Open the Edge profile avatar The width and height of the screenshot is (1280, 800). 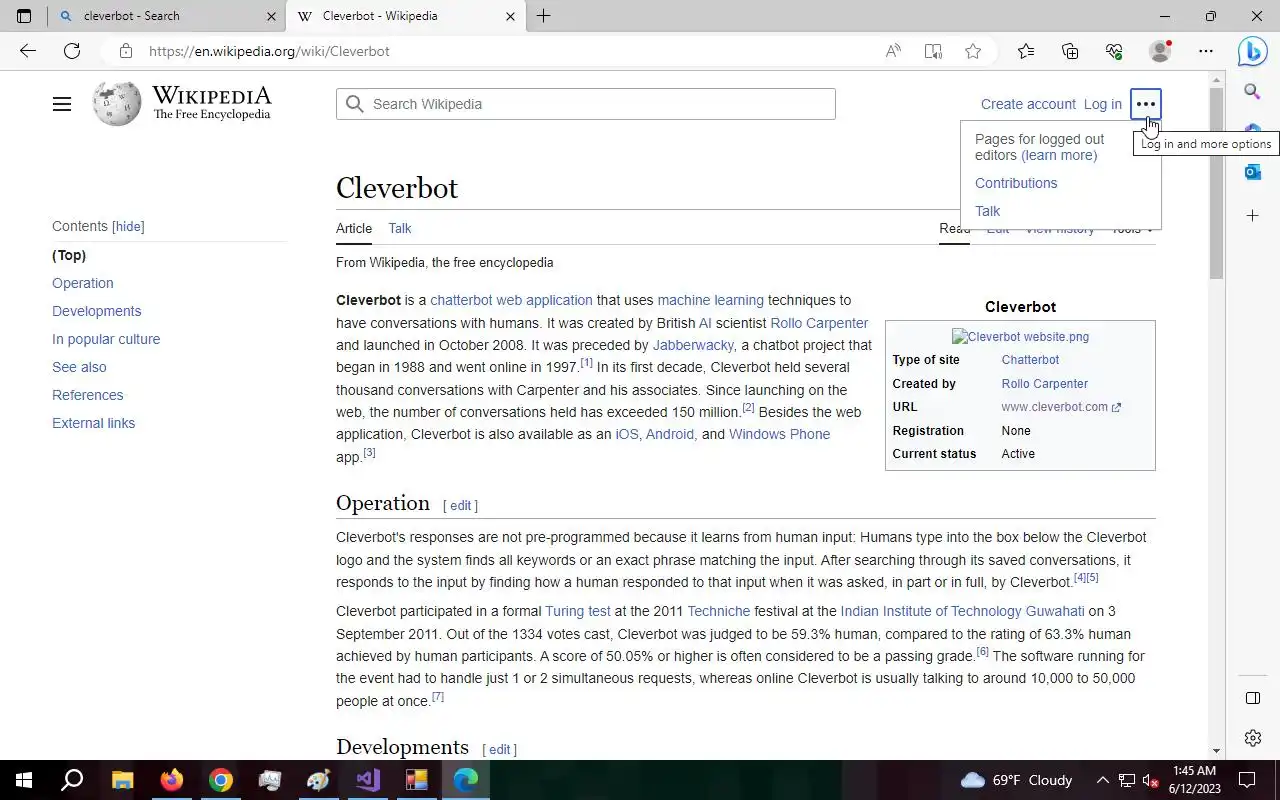(x=1160, y=51)
